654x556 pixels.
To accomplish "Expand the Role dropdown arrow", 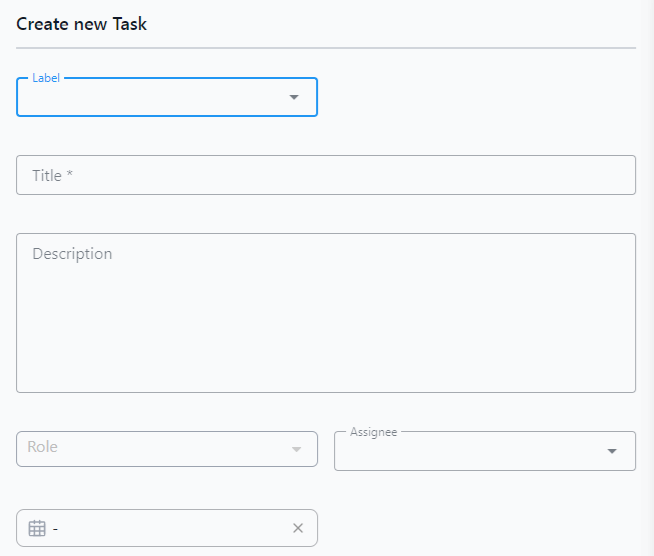I will 297,449.
